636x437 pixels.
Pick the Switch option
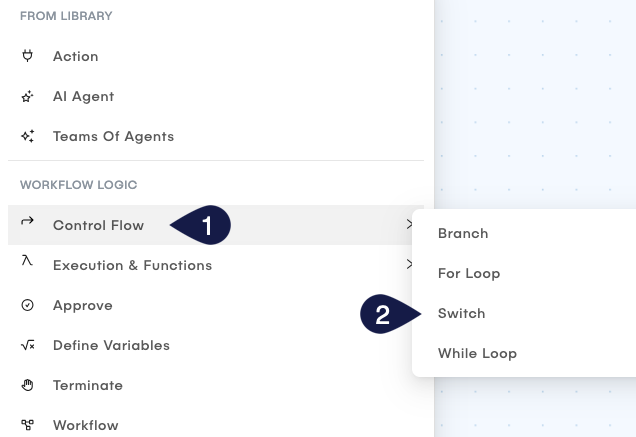462,313
